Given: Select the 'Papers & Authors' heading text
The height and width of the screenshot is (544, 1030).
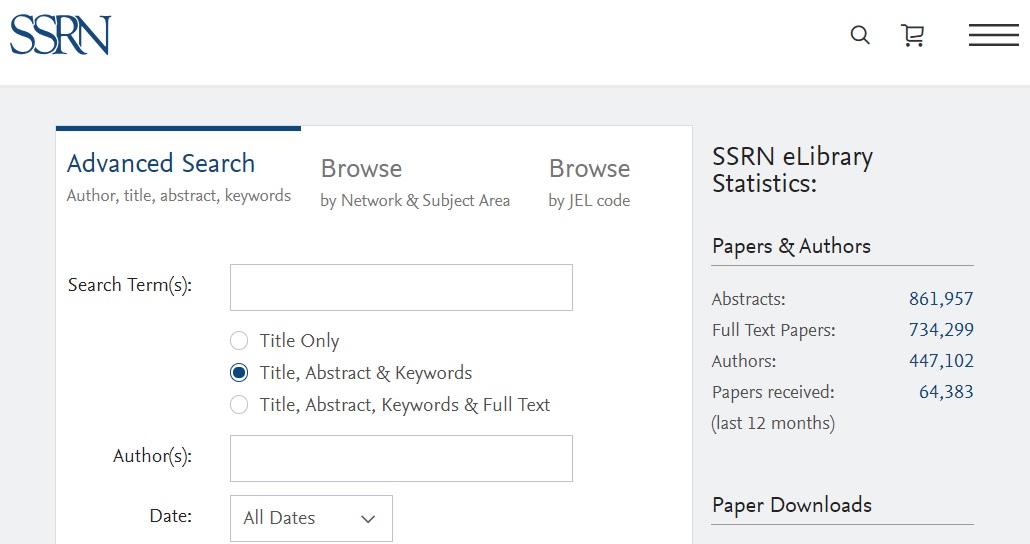Looking at the screenshot, I should [x=792, y=246].
